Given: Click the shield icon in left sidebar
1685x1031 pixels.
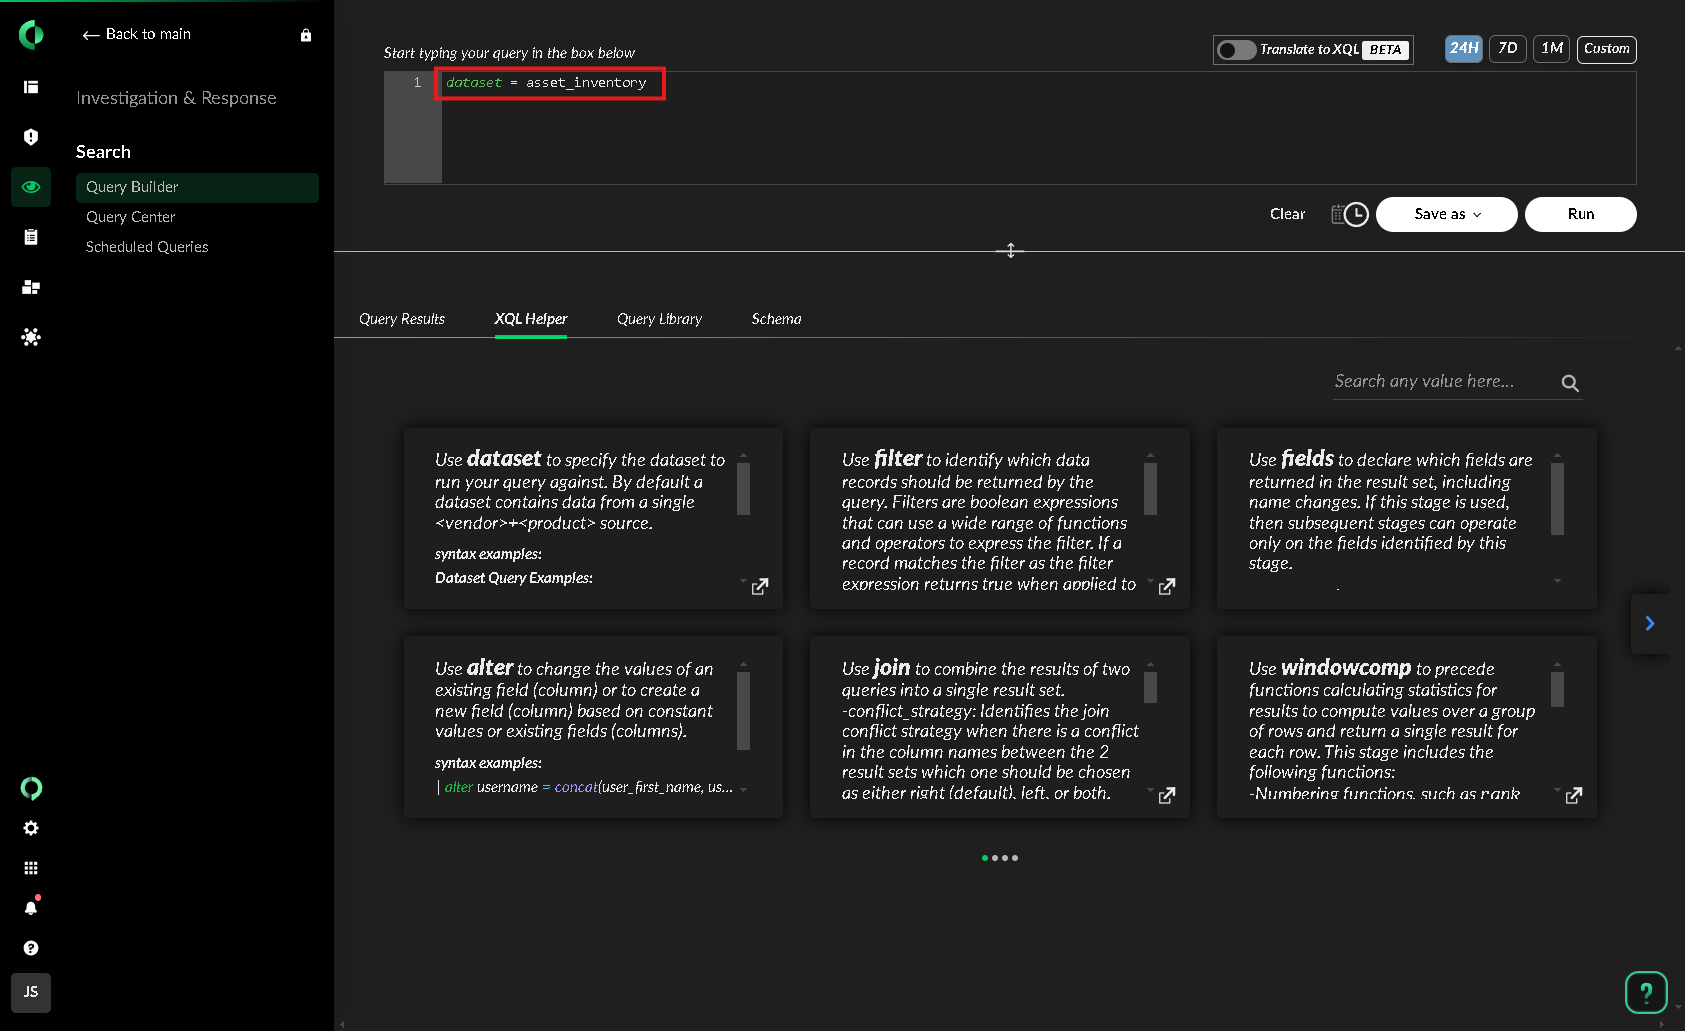Looking at the screenshot, I should tap(31, 137).
